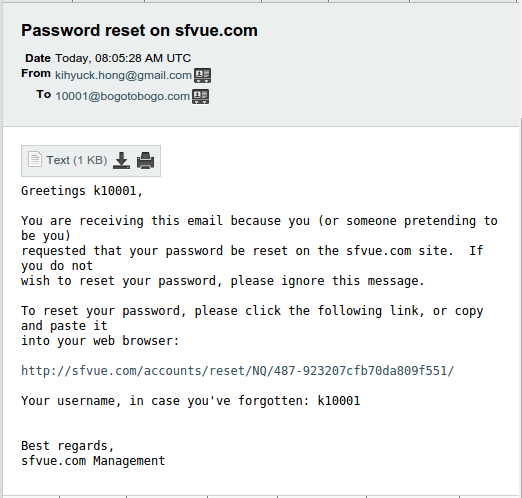The image size is (522, 498).
Task: Open the 10001@bogotobogo.com recipient link
Action: click(122, 96)
